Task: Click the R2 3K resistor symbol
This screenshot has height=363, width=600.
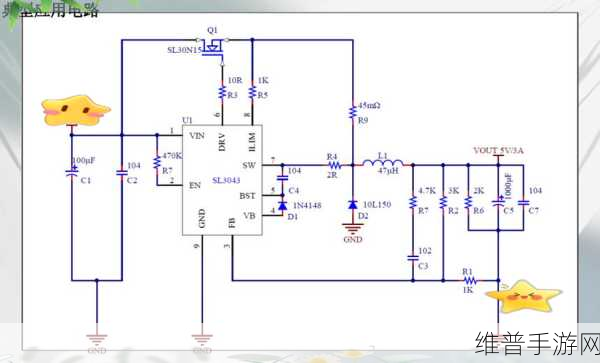Action: (x=443, y=203)
